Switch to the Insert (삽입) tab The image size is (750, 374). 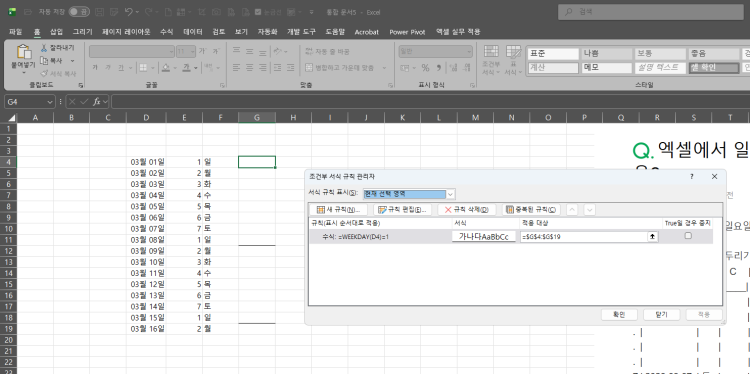(56, 32)
